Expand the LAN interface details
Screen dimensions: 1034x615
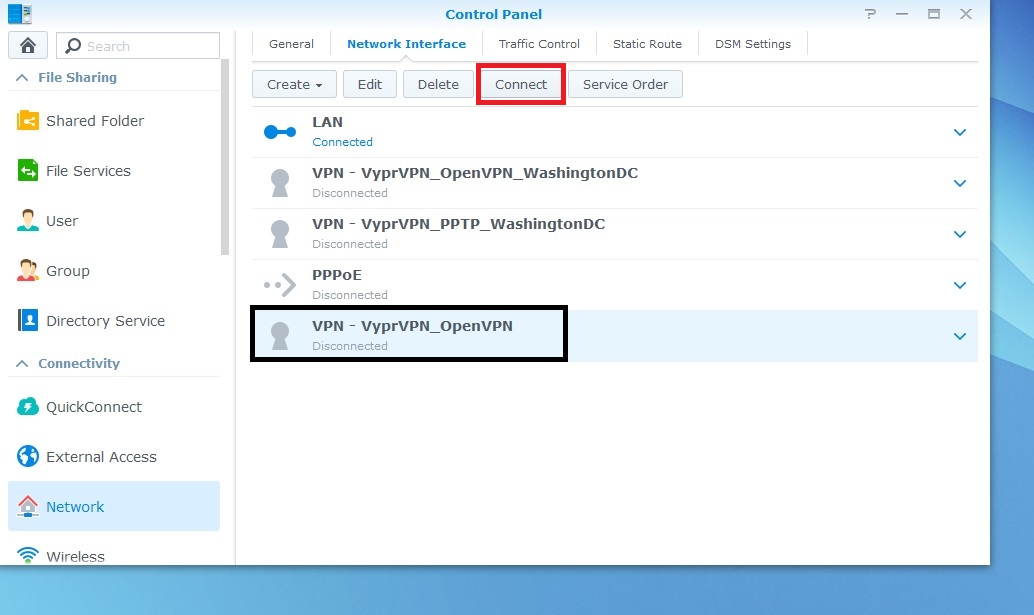[959, 132]
